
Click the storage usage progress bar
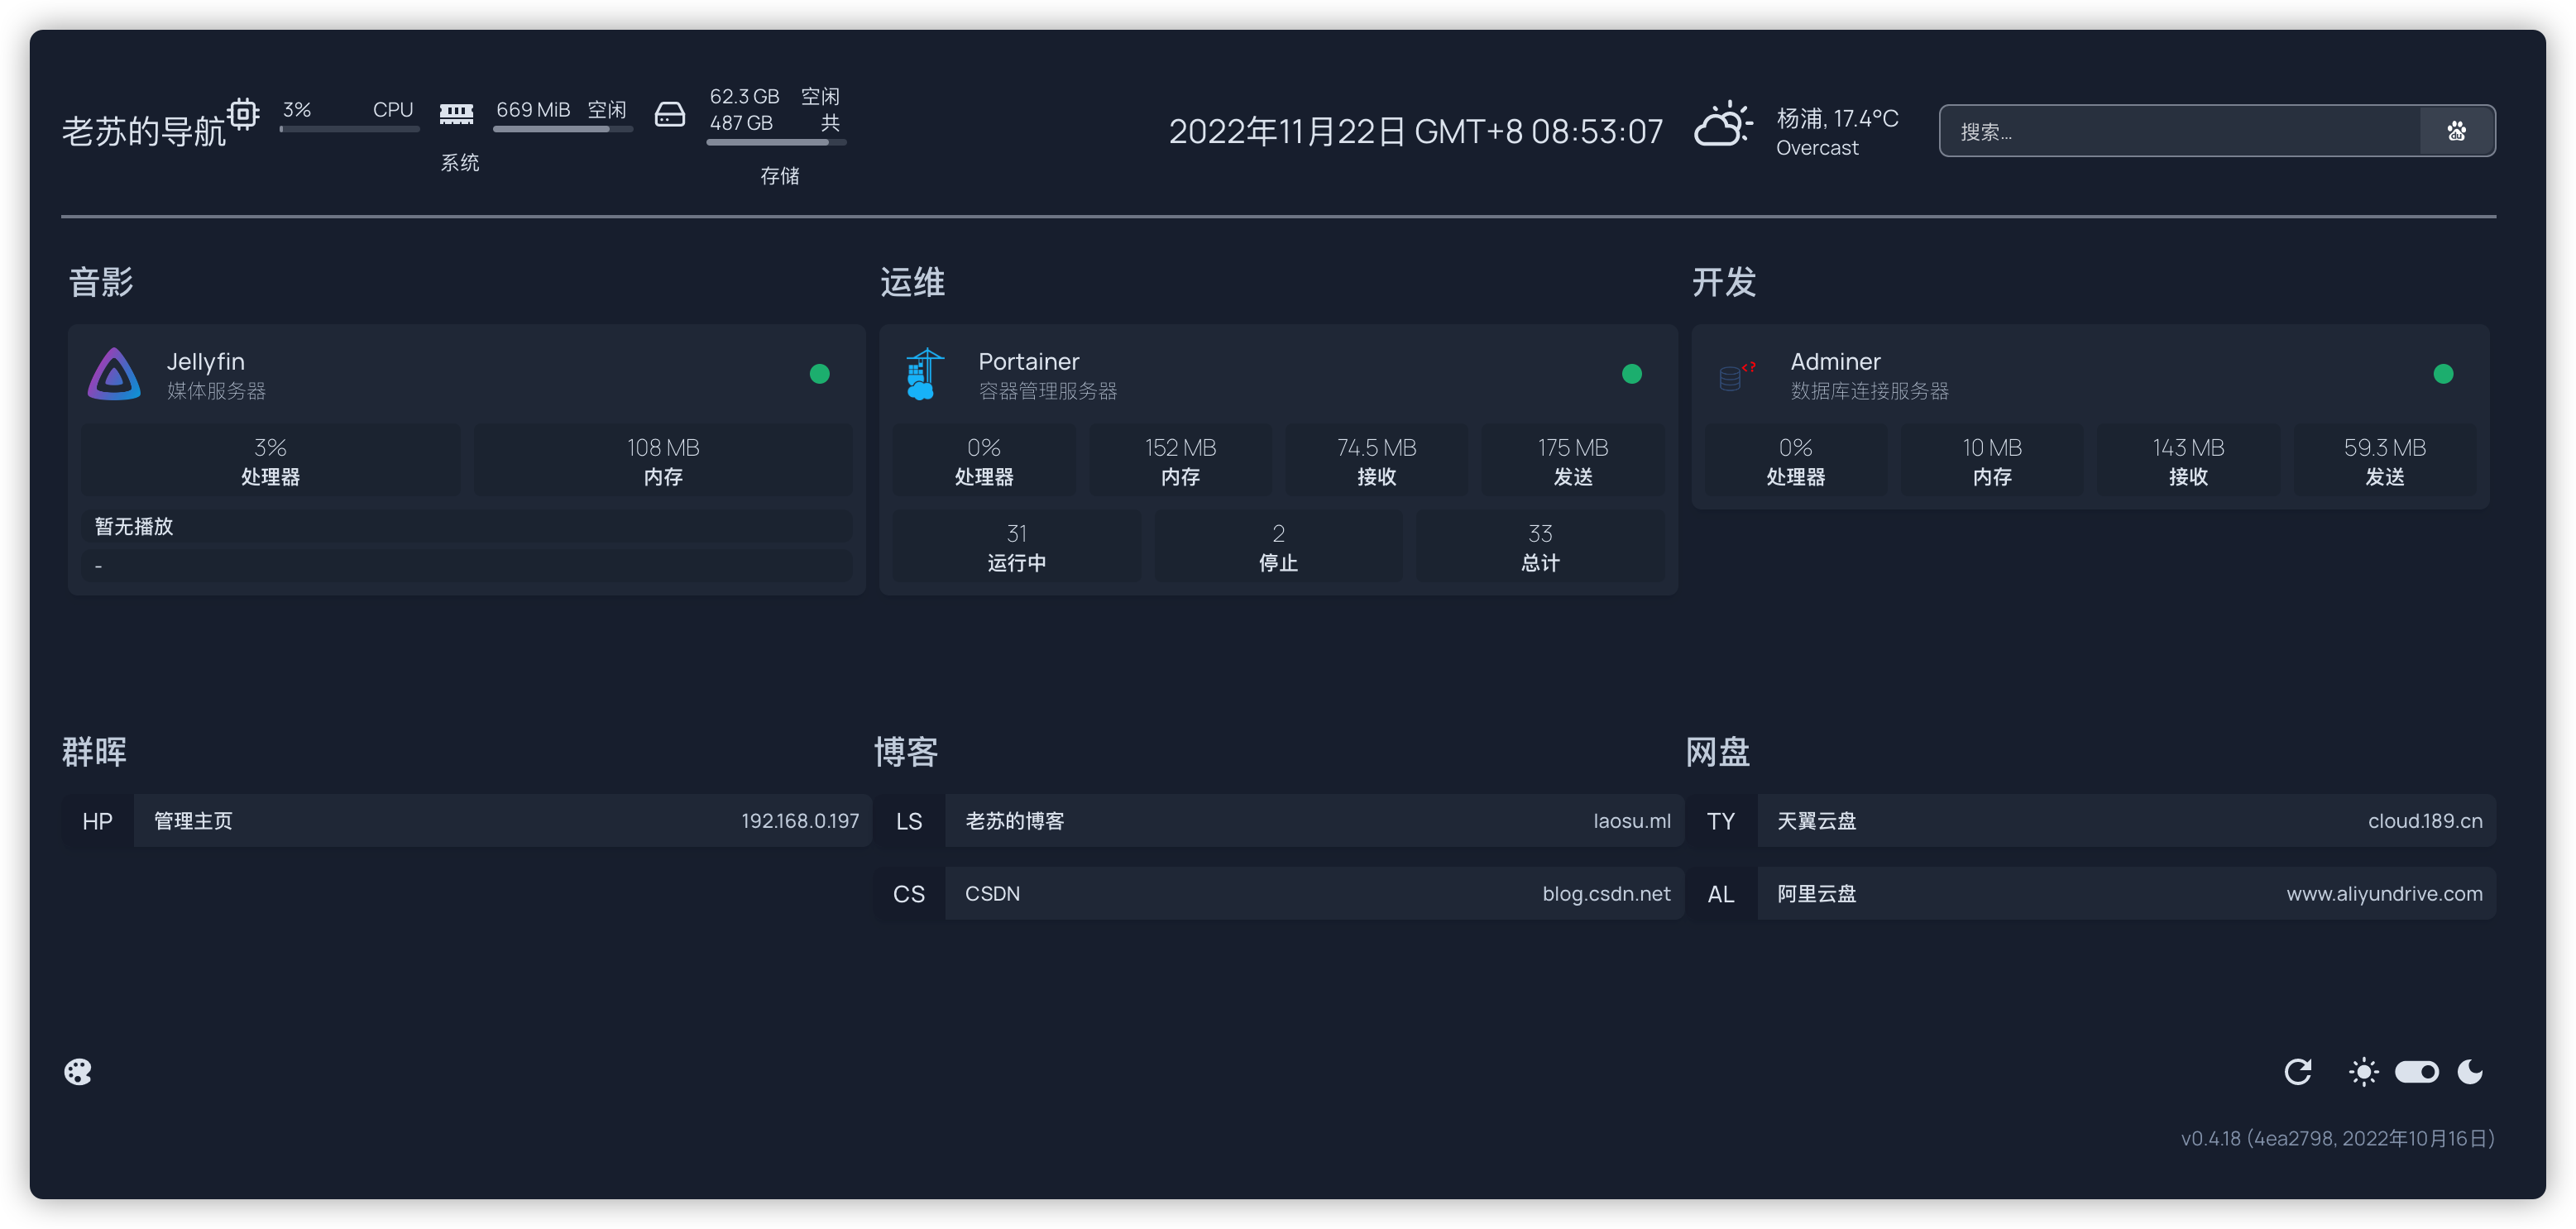click(776, 142)
